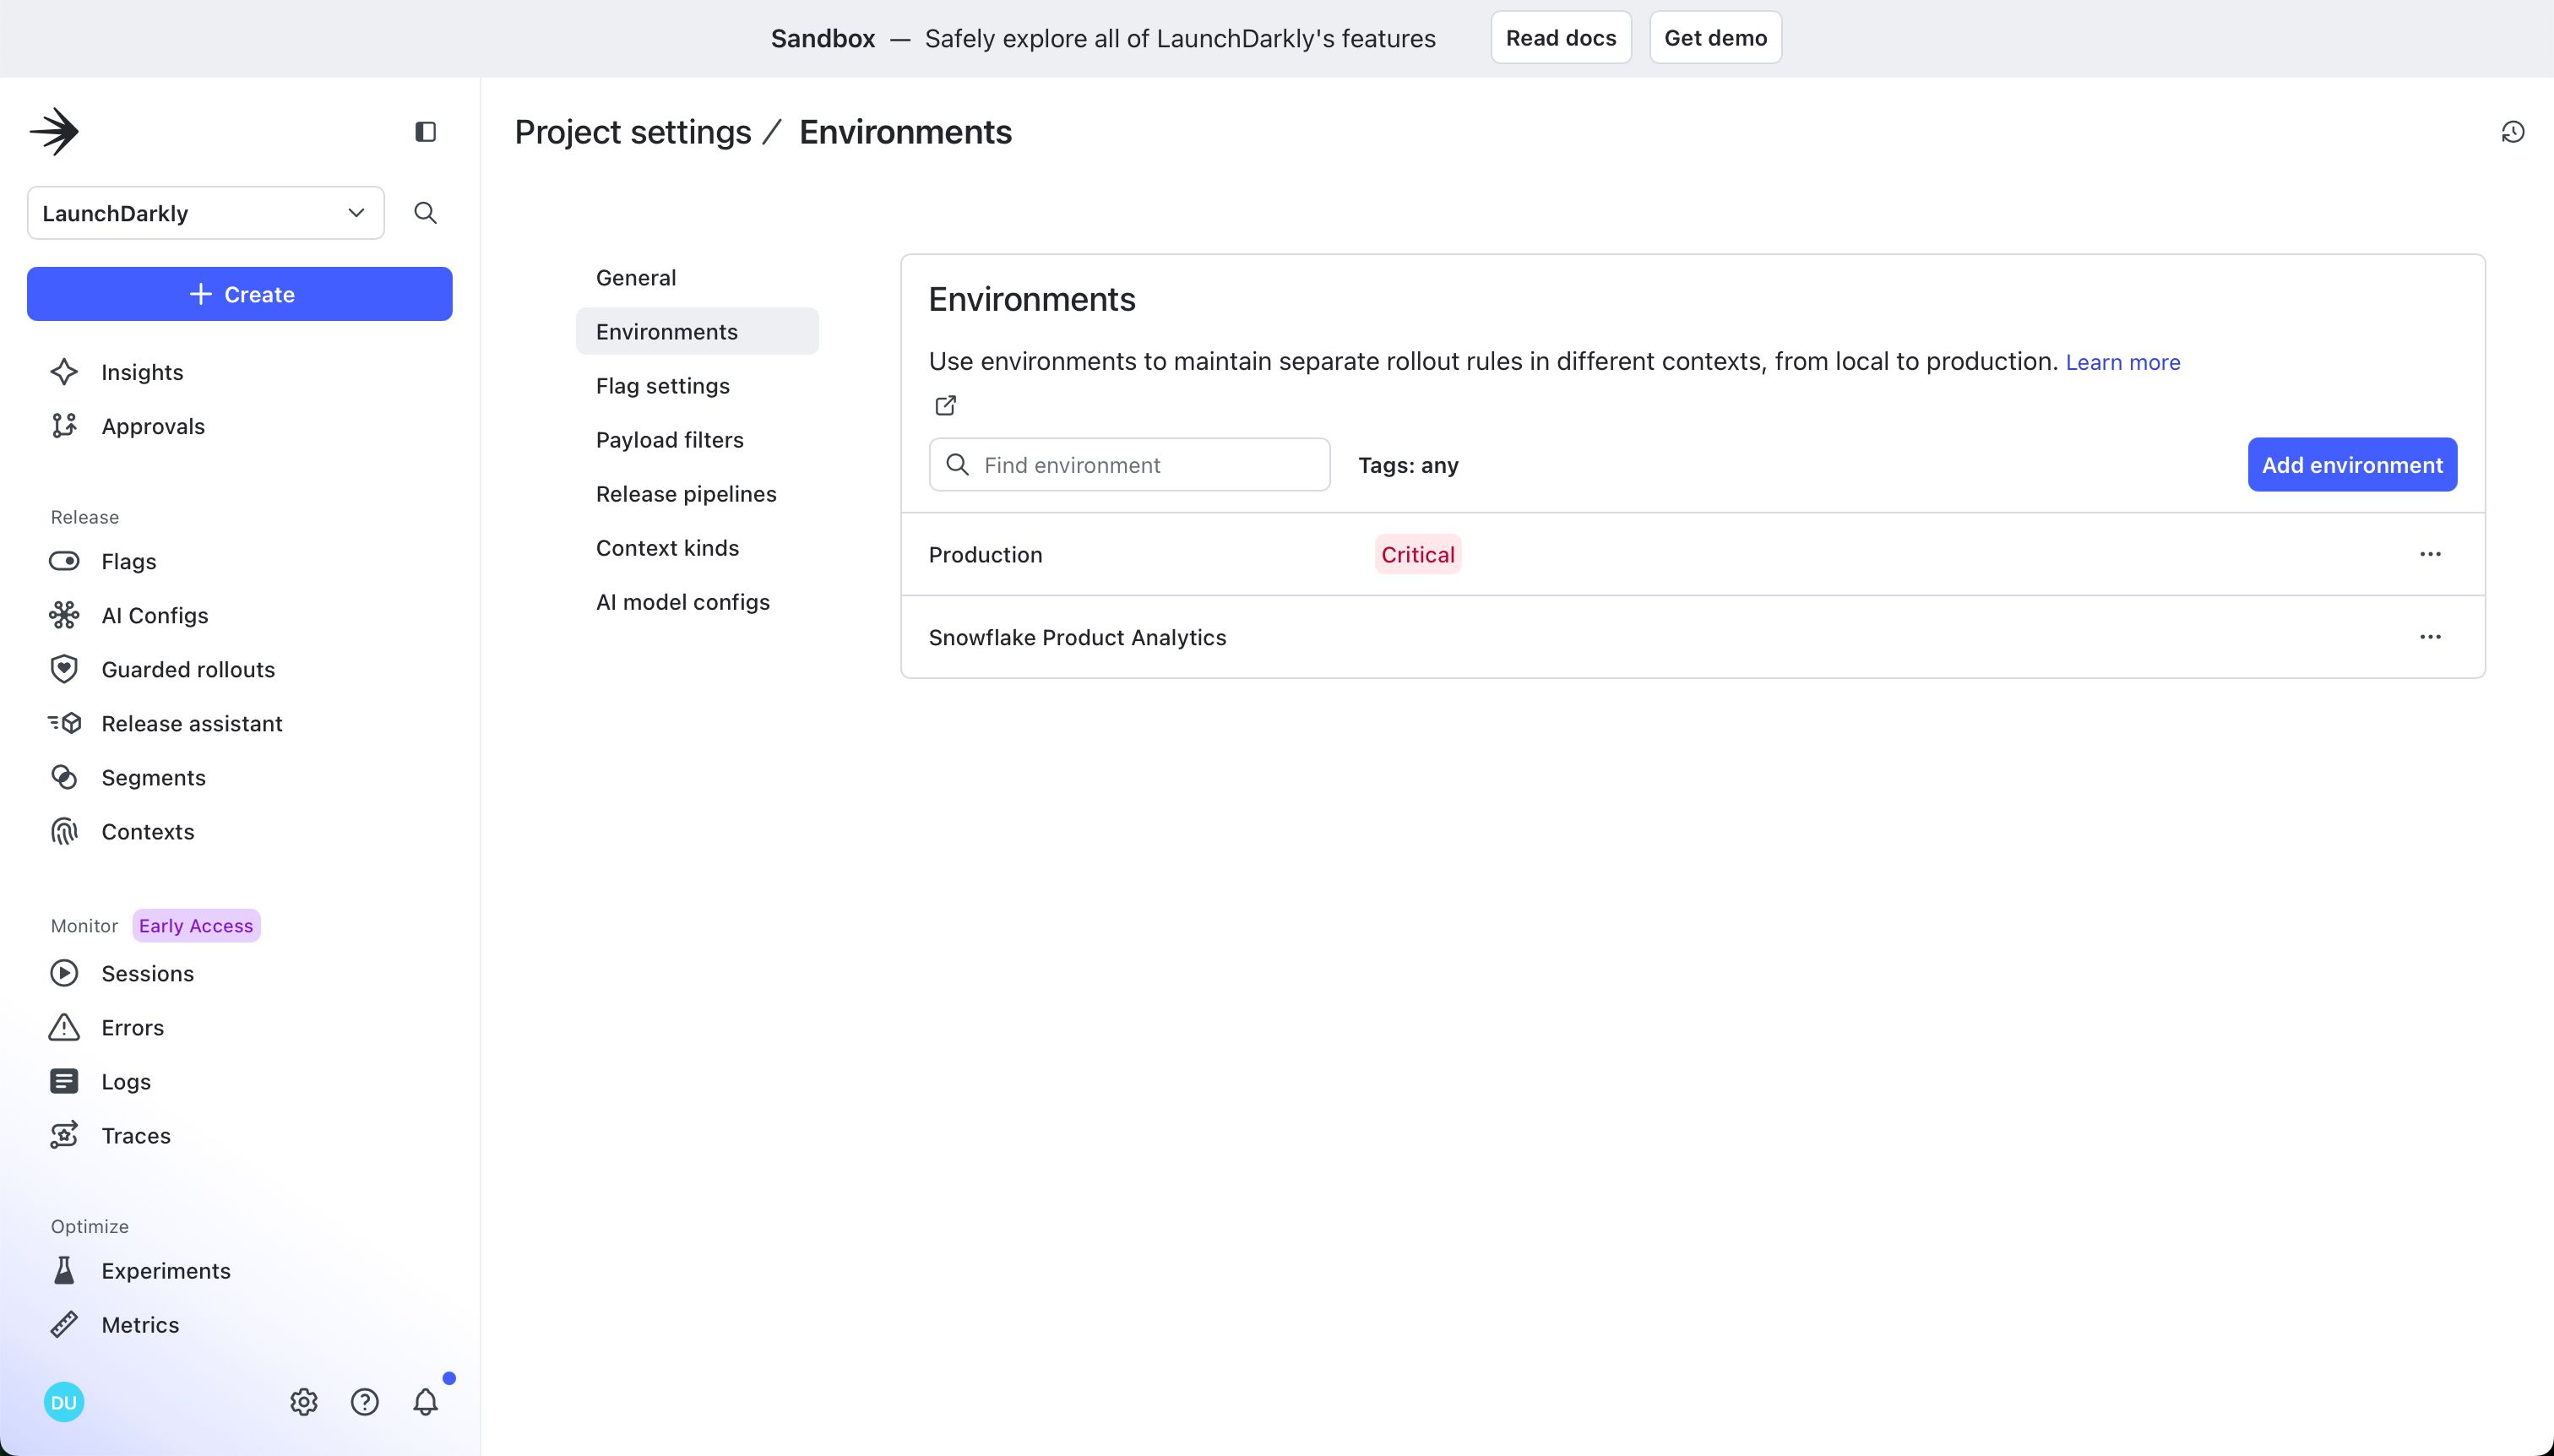Image resolution: width=2554 pixels, height=1456 pixels.
Task: Open the sidebar search magnifier icon
Action: point(425,213)
